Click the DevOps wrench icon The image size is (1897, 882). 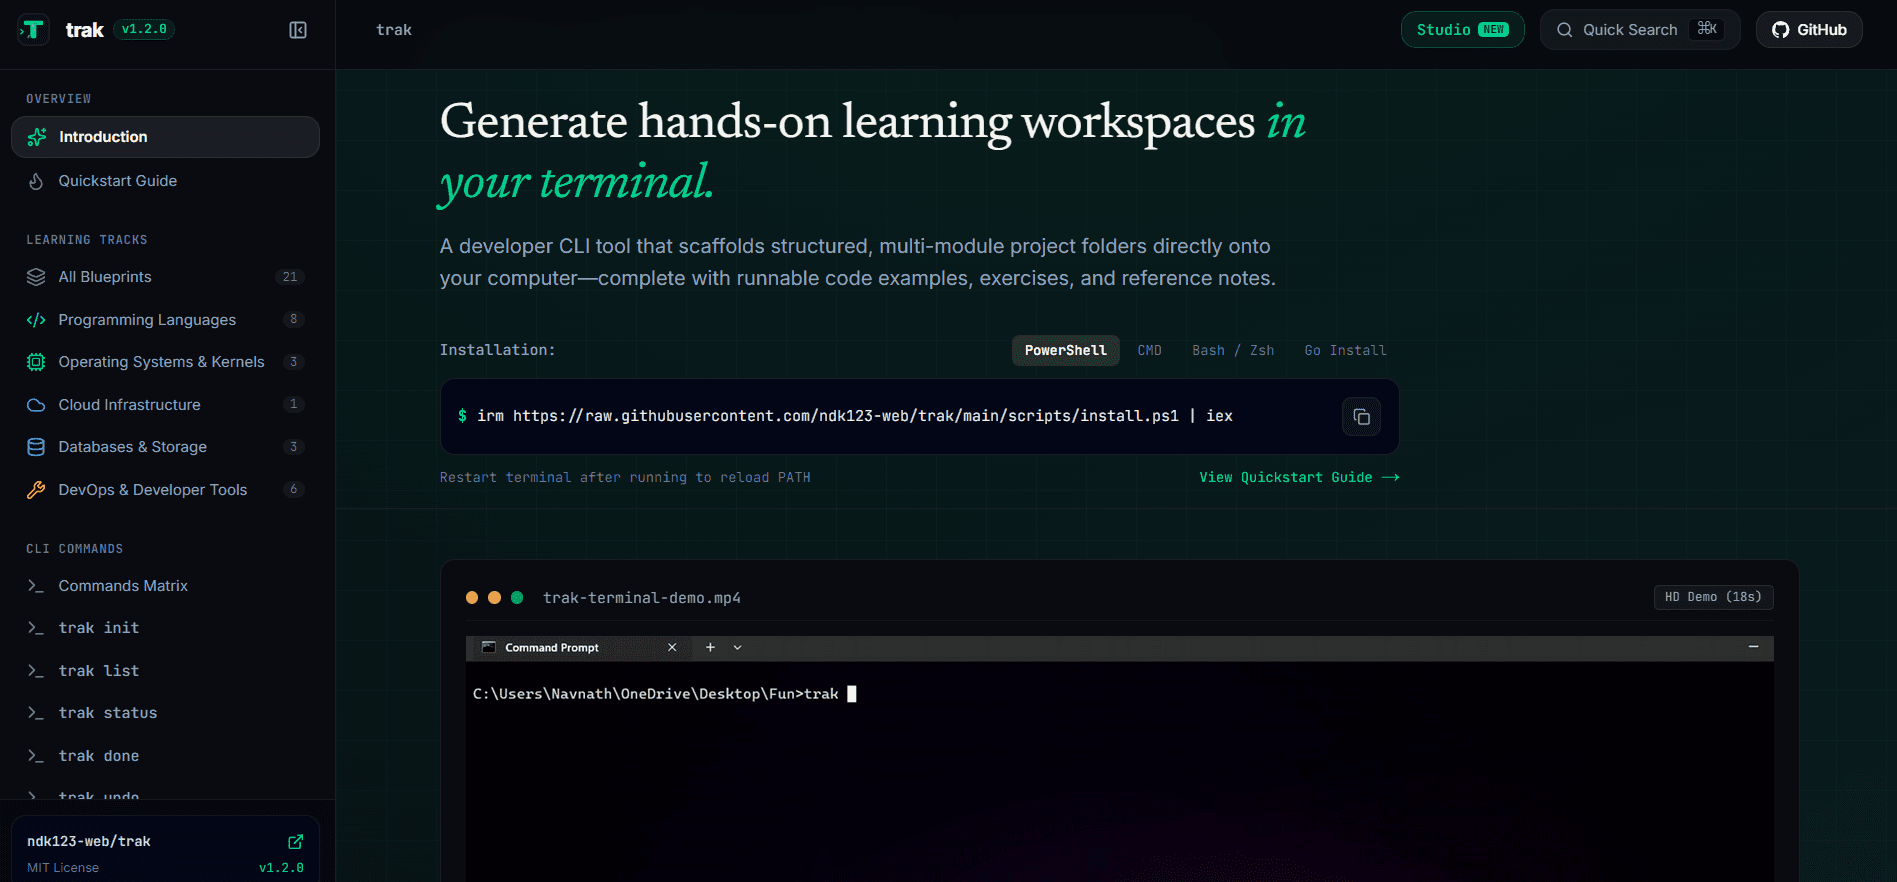click(36, 490)
